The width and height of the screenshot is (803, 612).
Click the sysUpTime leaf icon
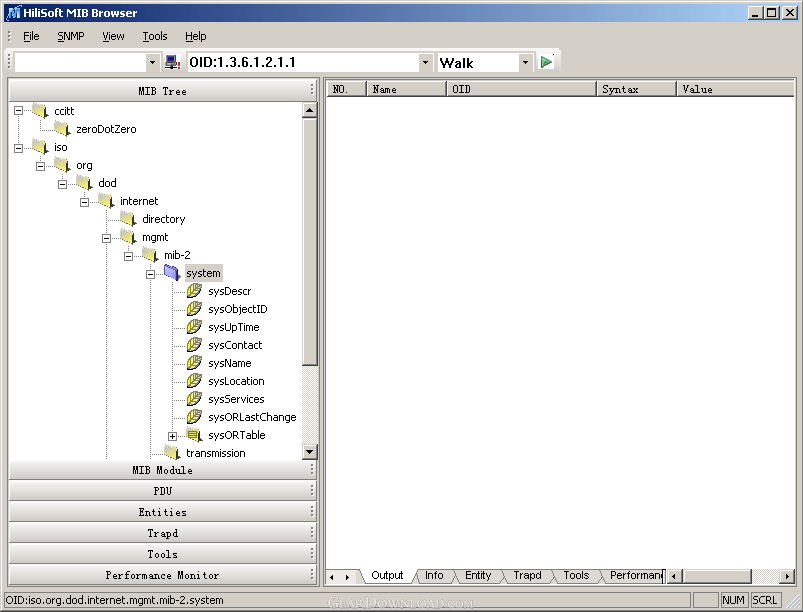(x=194, y=327)
